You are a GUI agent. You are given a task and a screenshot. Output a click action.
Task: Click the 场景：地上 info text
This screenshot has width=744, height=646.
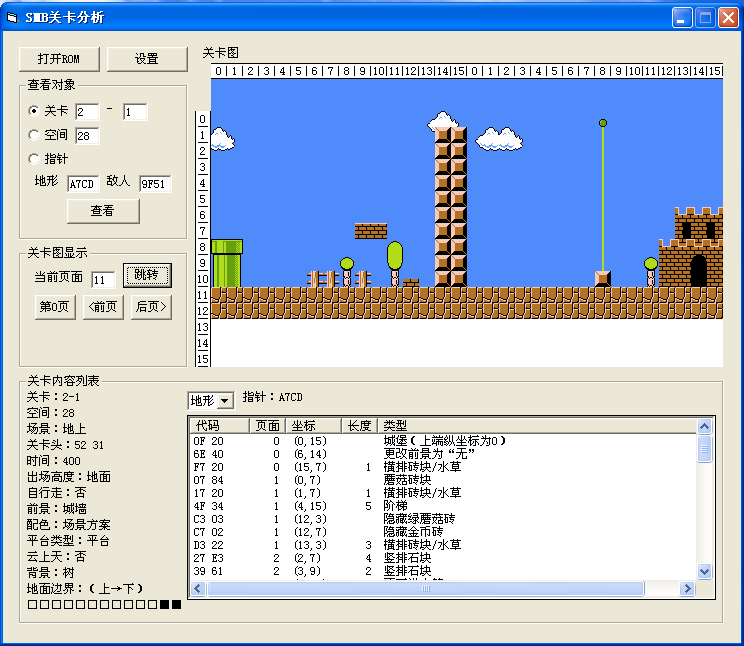[56, 429]
